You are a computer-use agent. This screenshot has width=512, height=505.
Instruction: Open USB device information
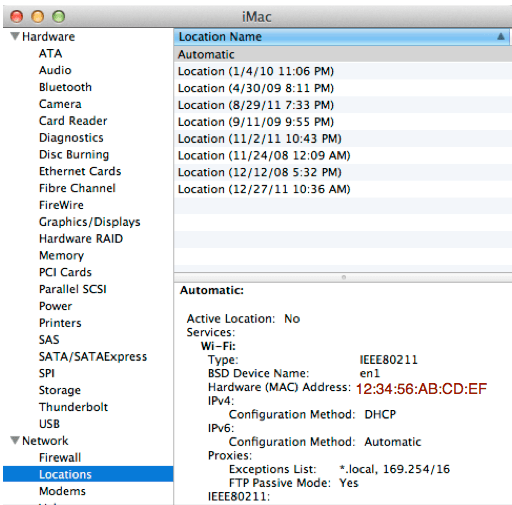(x=49, y=424)
